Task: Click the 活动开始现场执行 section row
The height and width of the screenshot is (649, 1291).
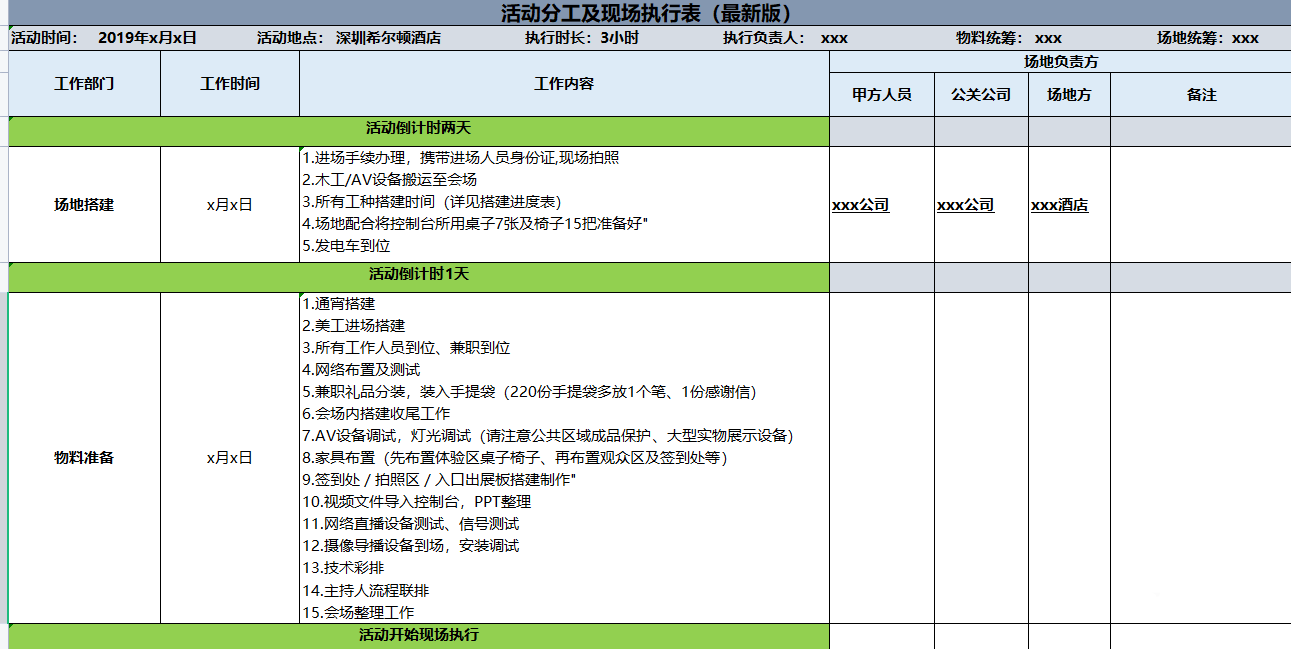Action: click(418, 635)
